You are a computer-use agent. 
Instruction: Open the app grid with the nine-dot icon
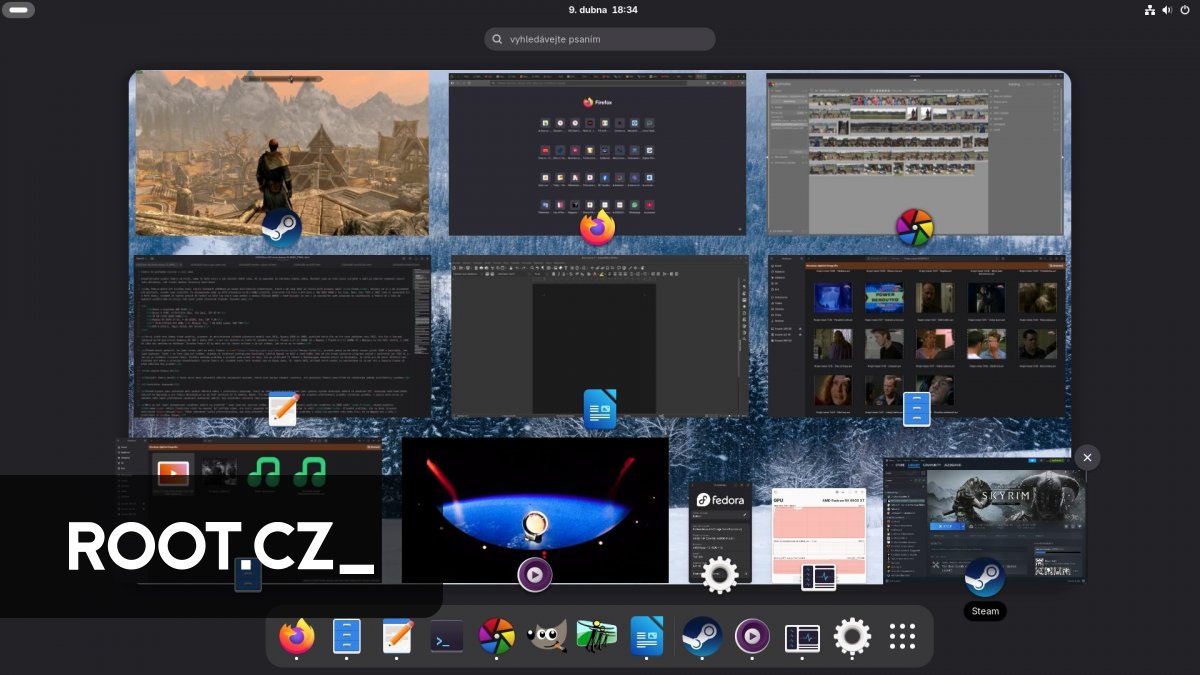(902, 636)
